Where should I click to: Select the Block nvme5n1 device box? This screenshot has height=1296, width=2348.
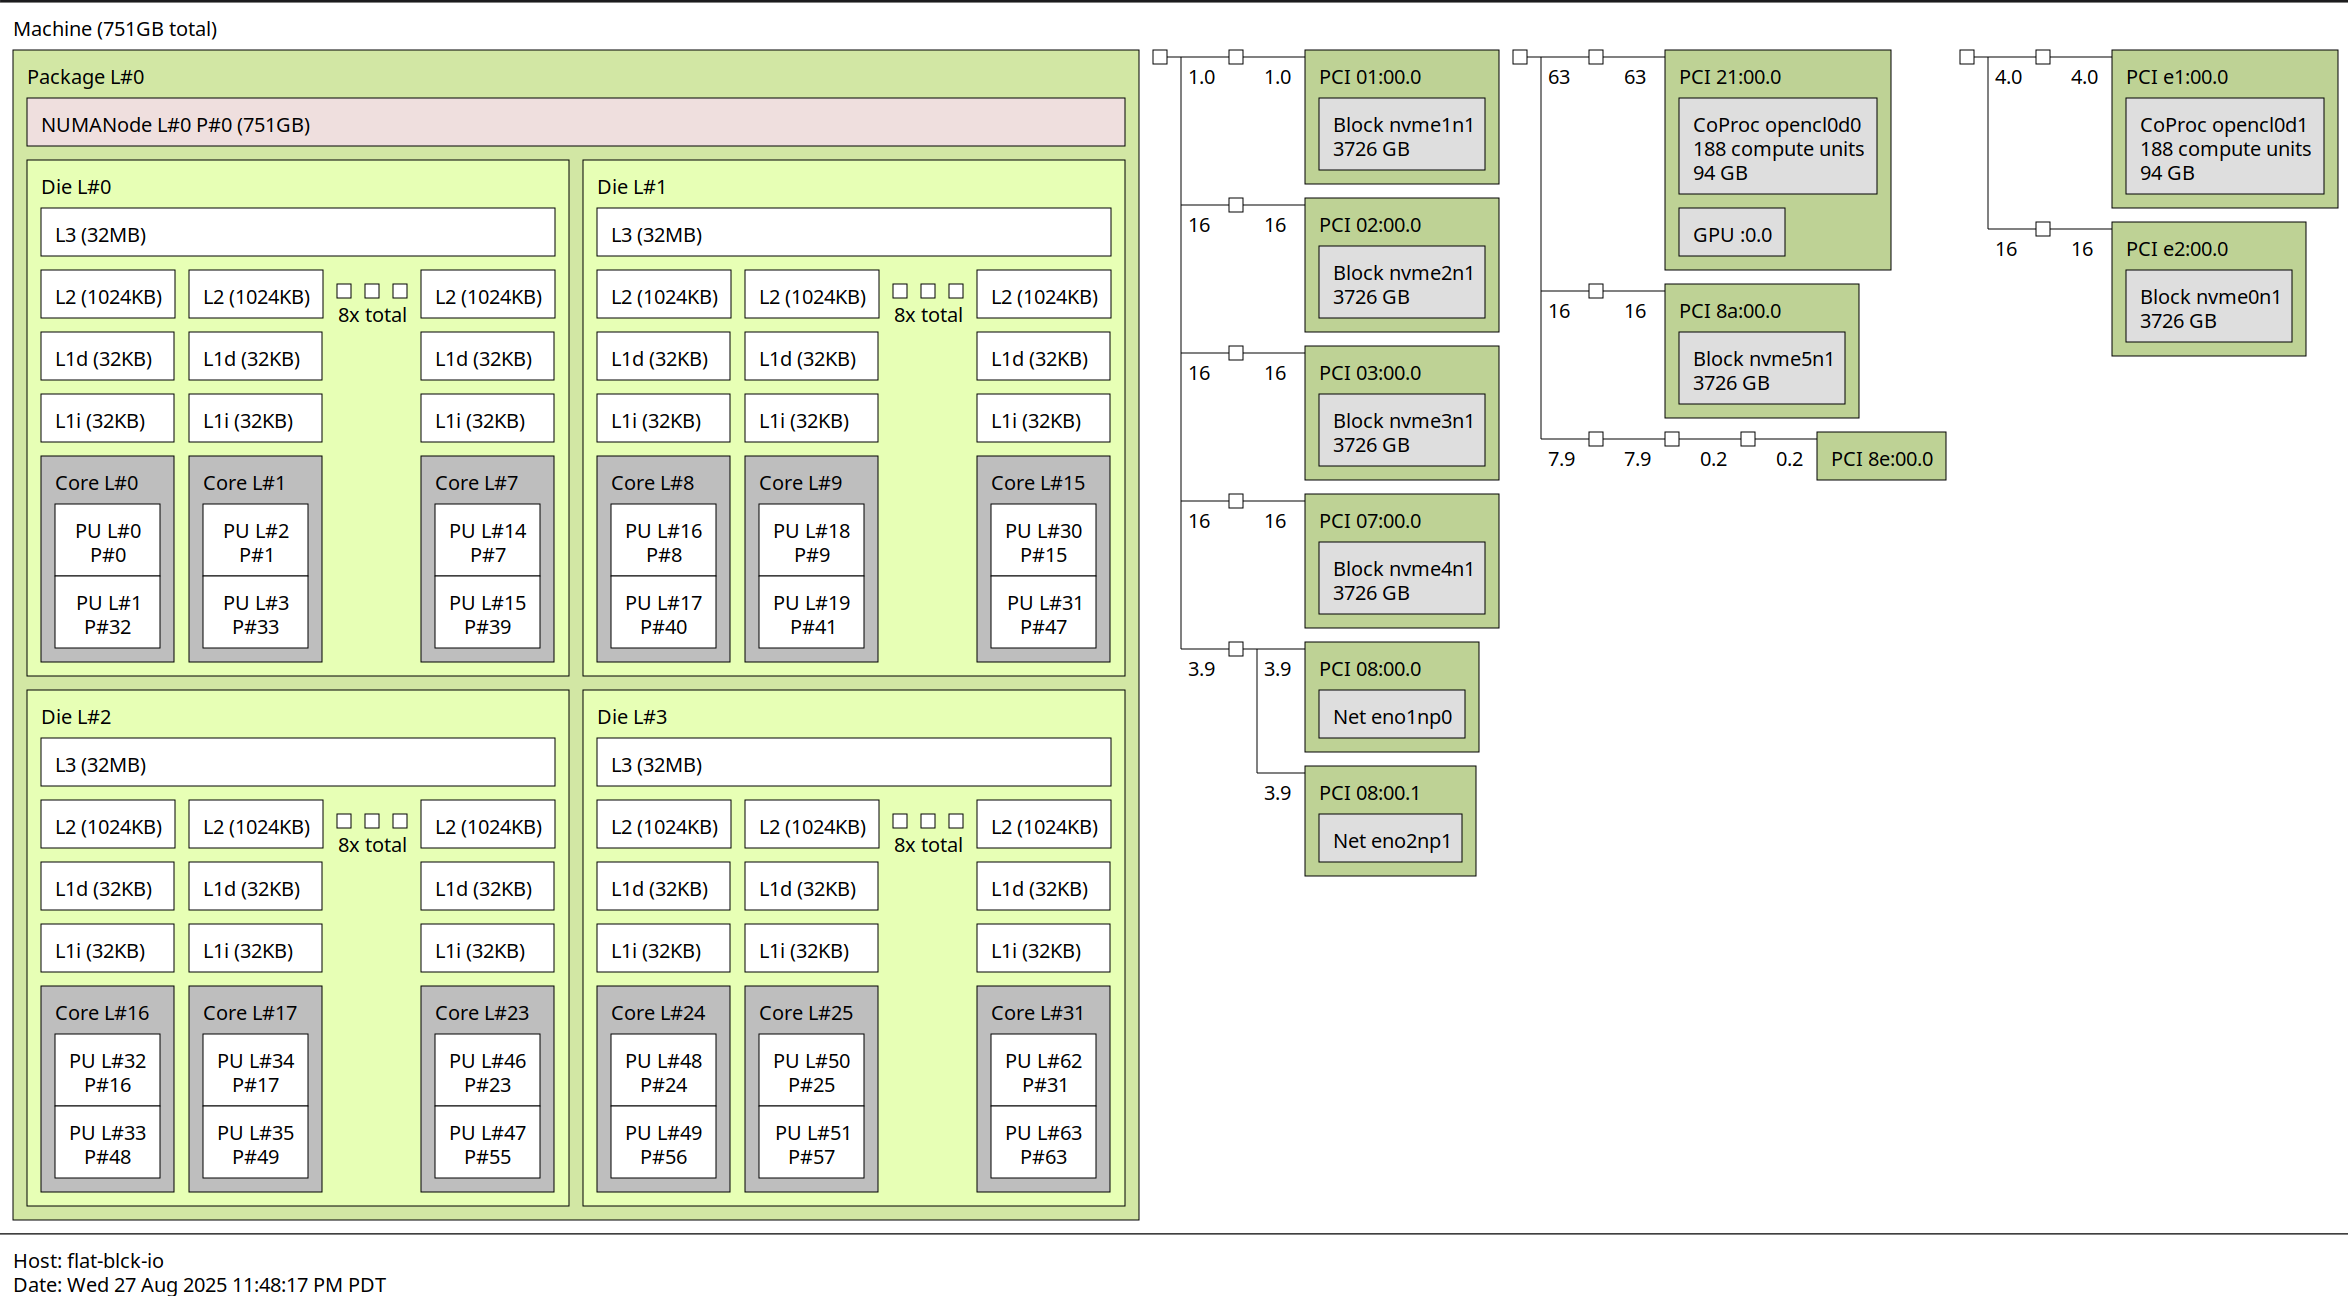pyautogui.click(x=1761, y=370)
